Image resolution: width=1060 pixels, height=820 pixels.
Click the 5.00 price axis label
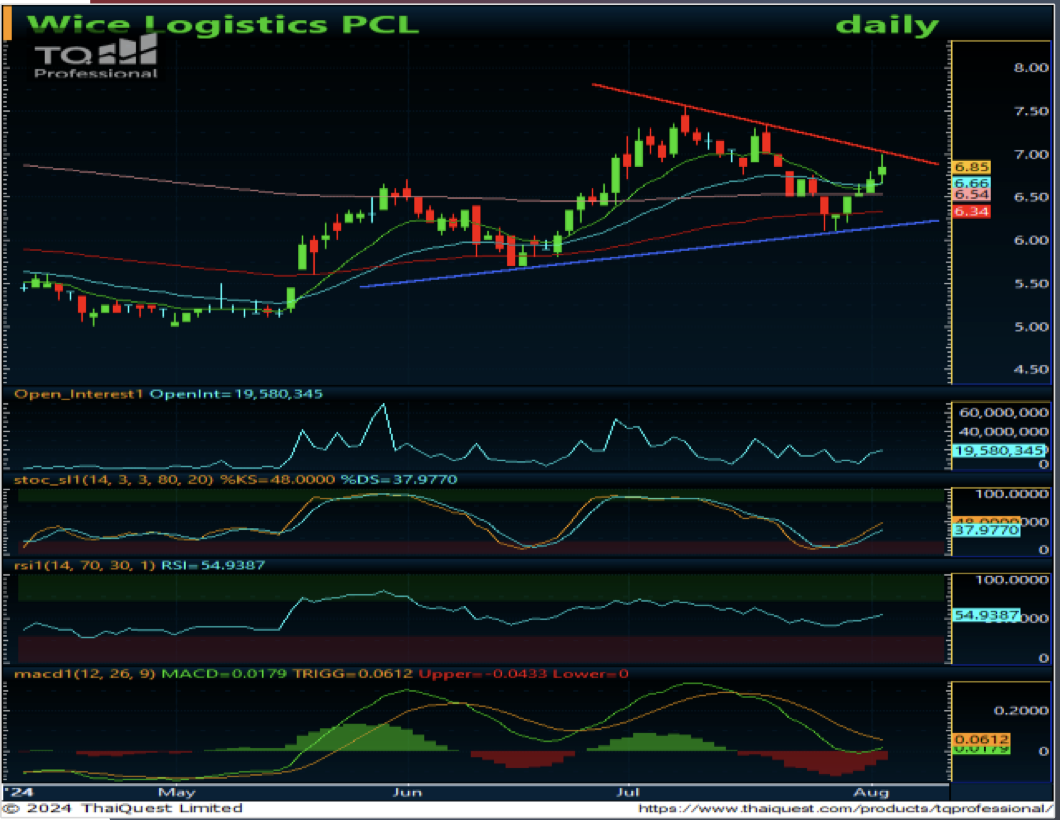(x=1031, y=327)
